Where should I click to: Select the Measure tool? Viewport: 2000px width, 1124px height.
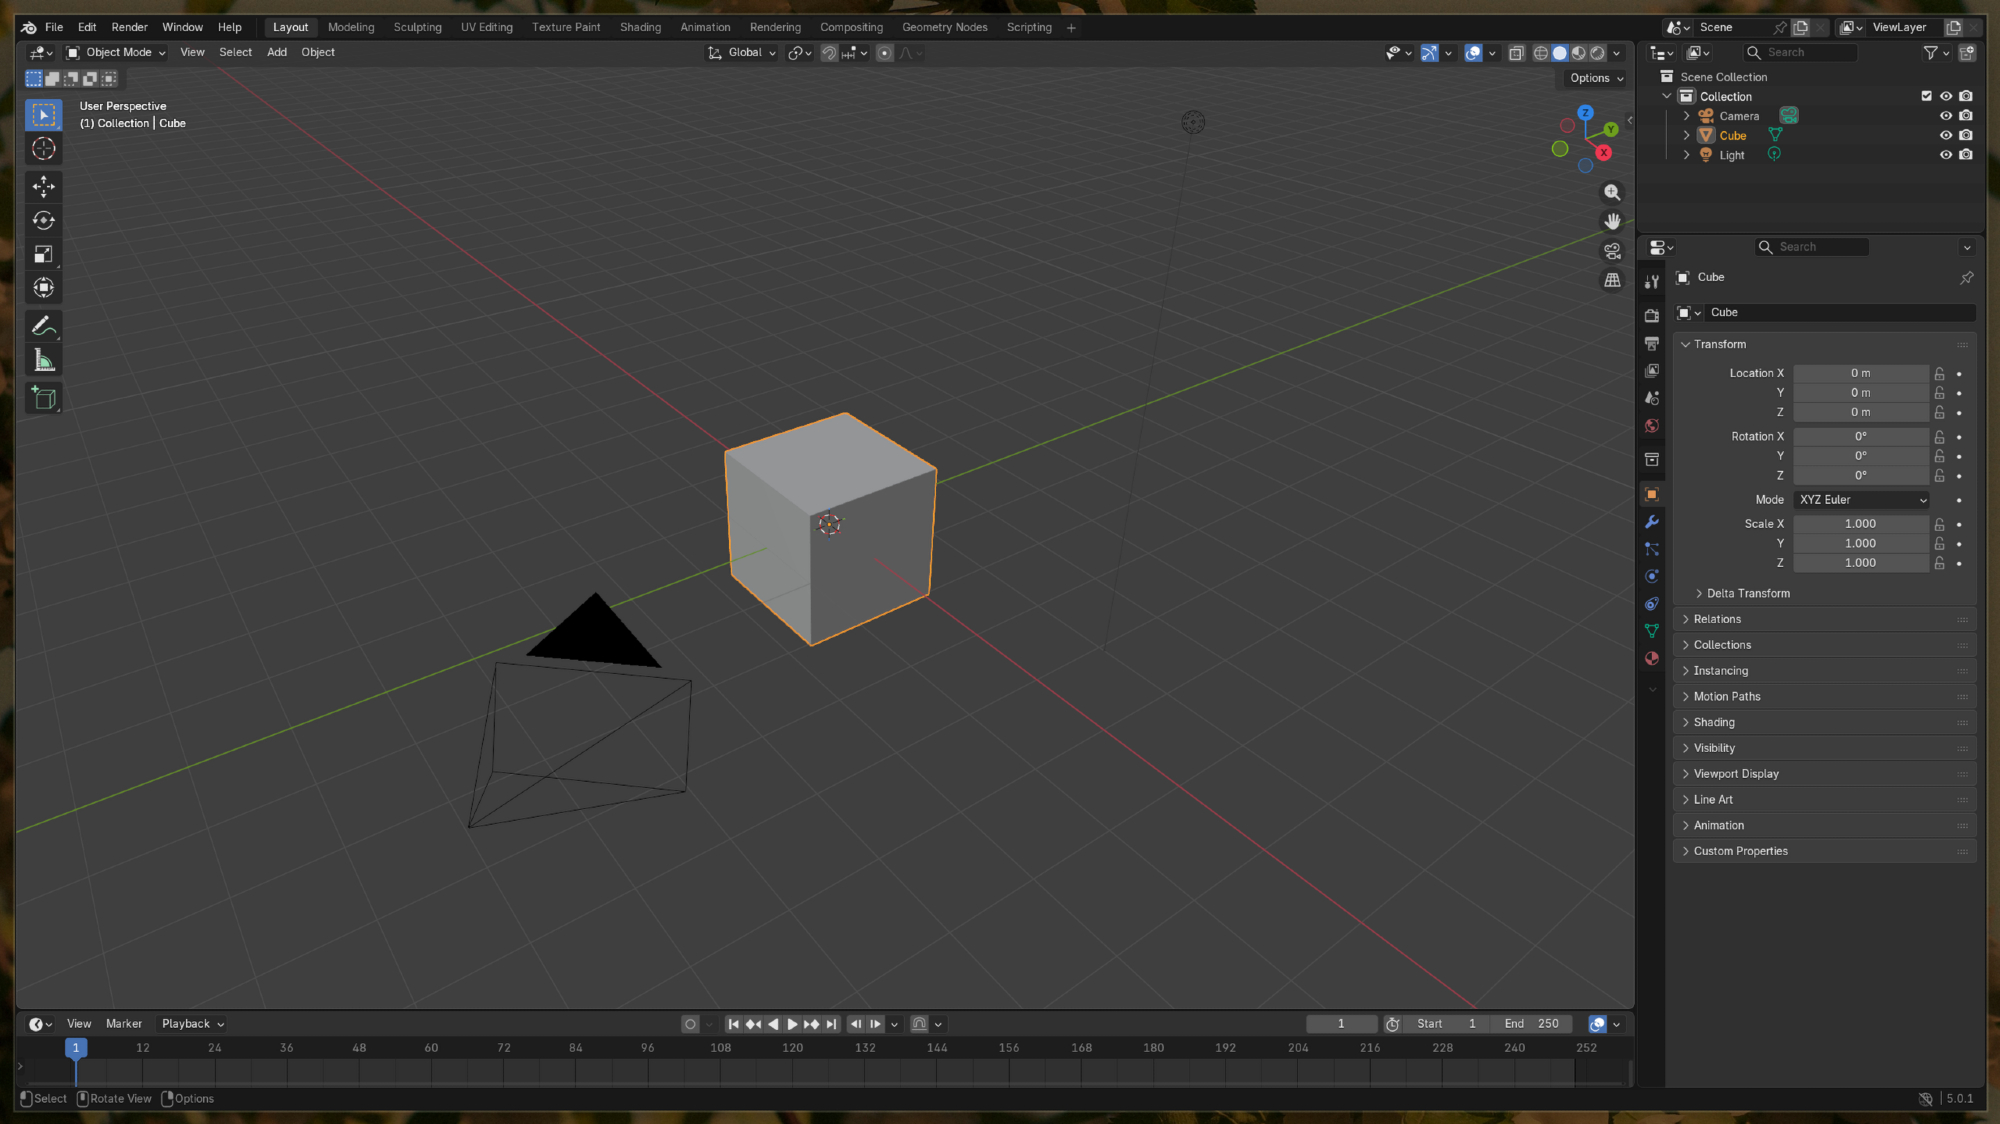coord(43,360)
